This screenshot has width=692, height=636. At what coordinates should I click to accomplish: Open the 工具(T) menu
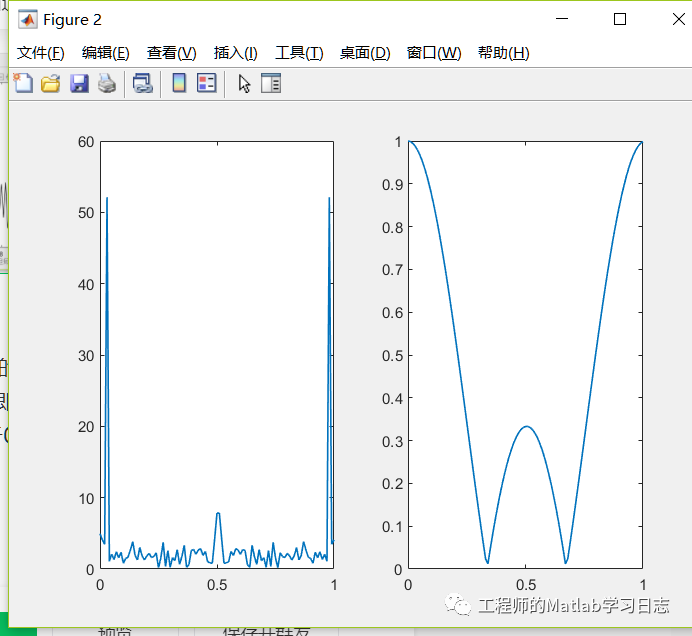click(299, 53)
